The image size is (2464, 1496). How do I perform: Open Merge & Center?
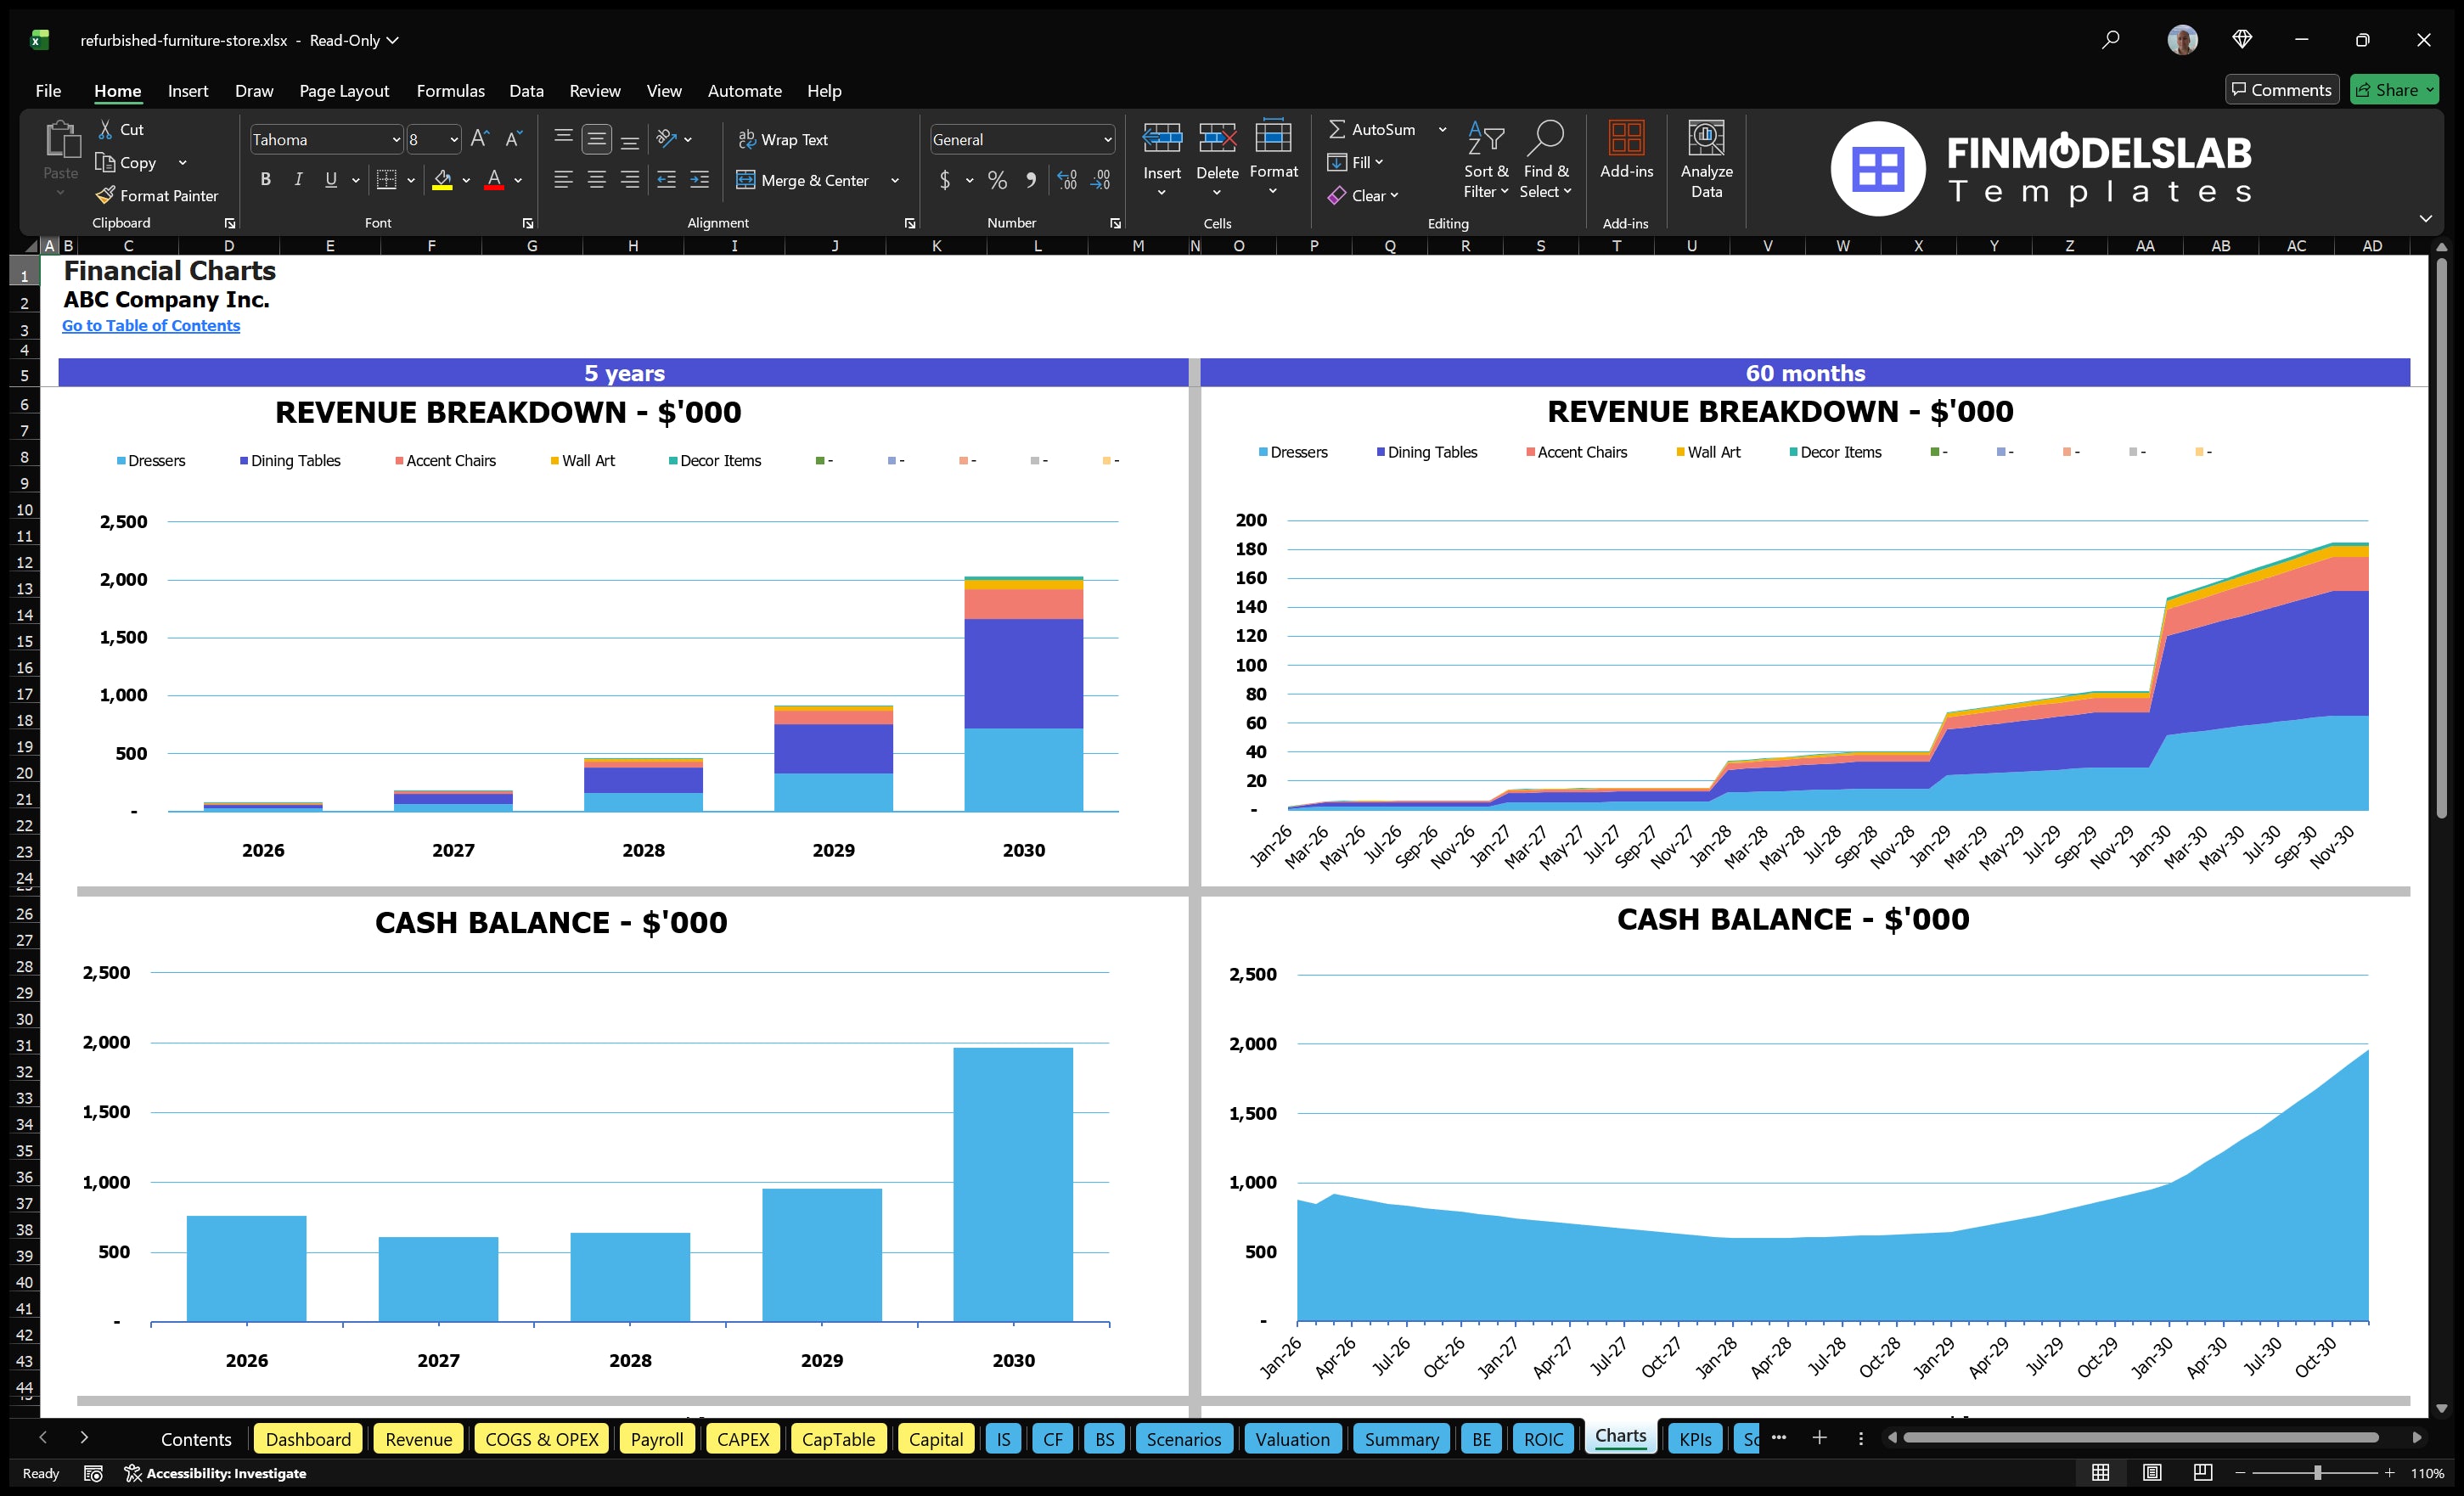[804, 180]
